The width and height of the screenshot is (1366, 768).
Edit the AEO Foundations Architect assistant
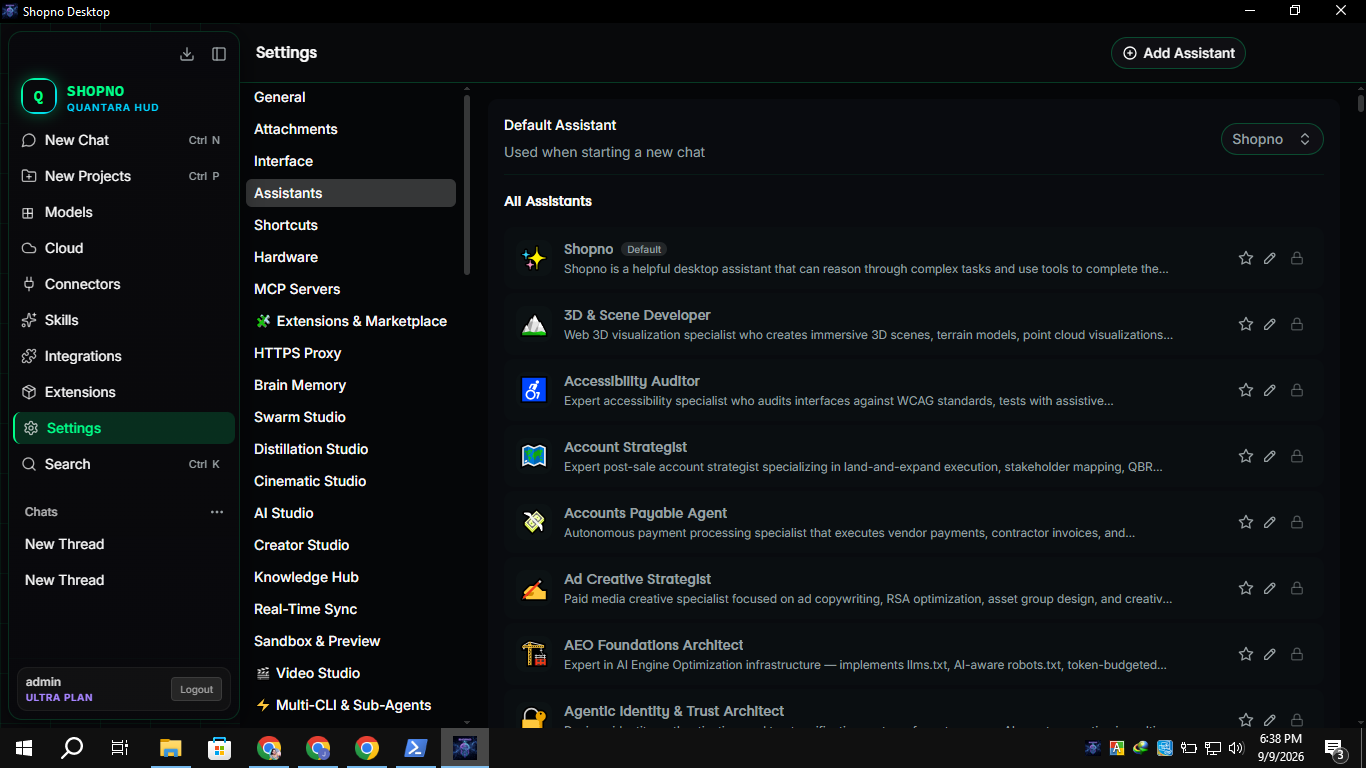click(1270, 654)
